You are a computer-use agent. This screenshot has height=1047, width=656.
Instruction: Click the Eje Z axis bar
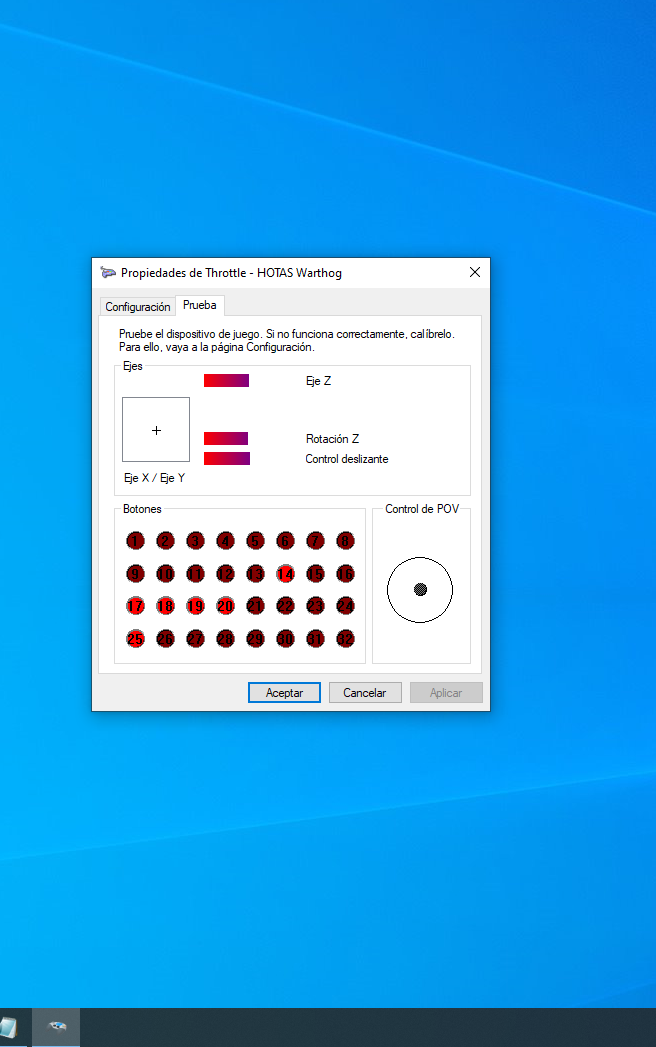click(226, 381)
